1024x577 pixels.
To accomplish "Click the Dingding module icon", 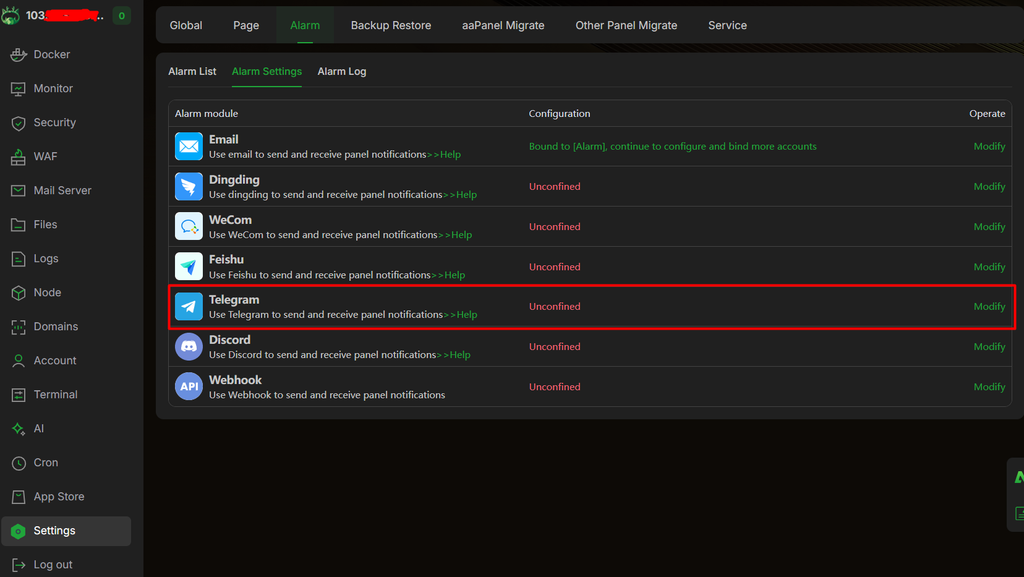I will (189, 187).
